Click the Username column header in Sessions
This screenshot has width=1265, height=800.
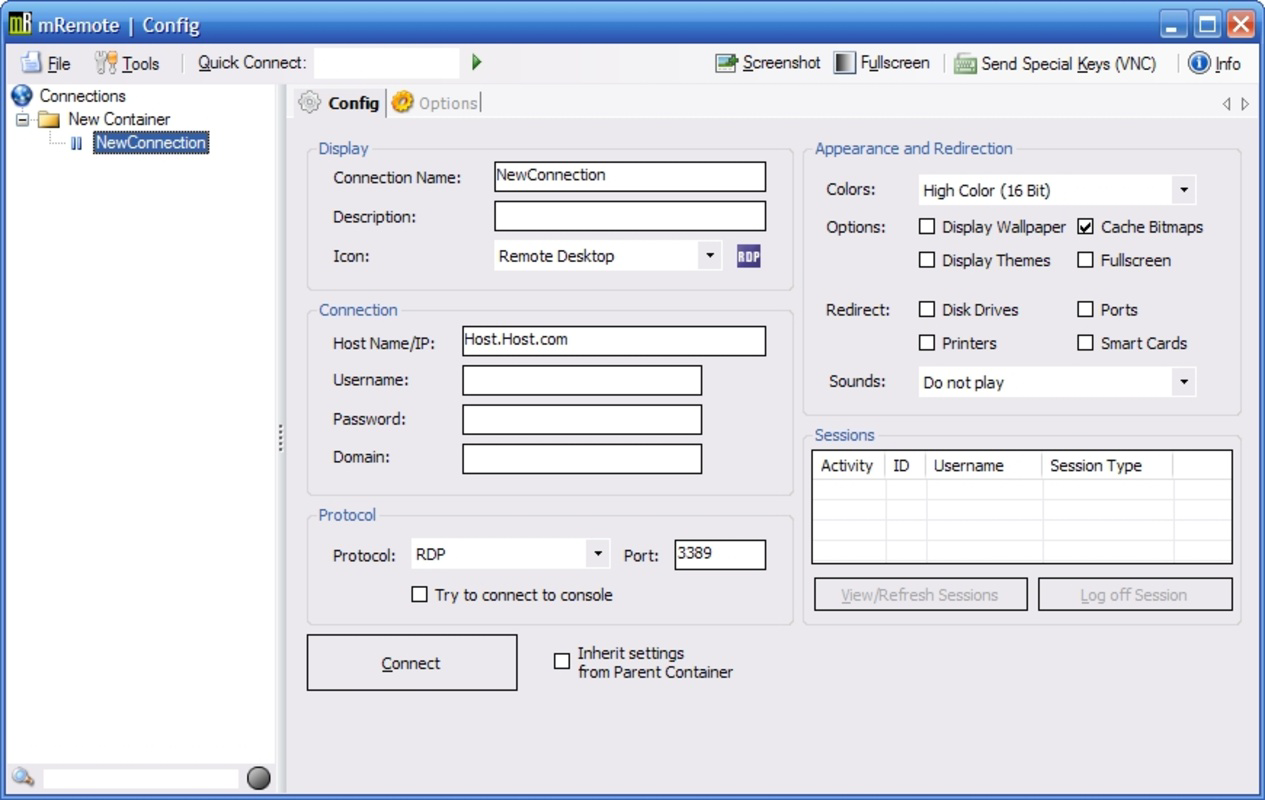pyautogui.click(x=983, y=465)
